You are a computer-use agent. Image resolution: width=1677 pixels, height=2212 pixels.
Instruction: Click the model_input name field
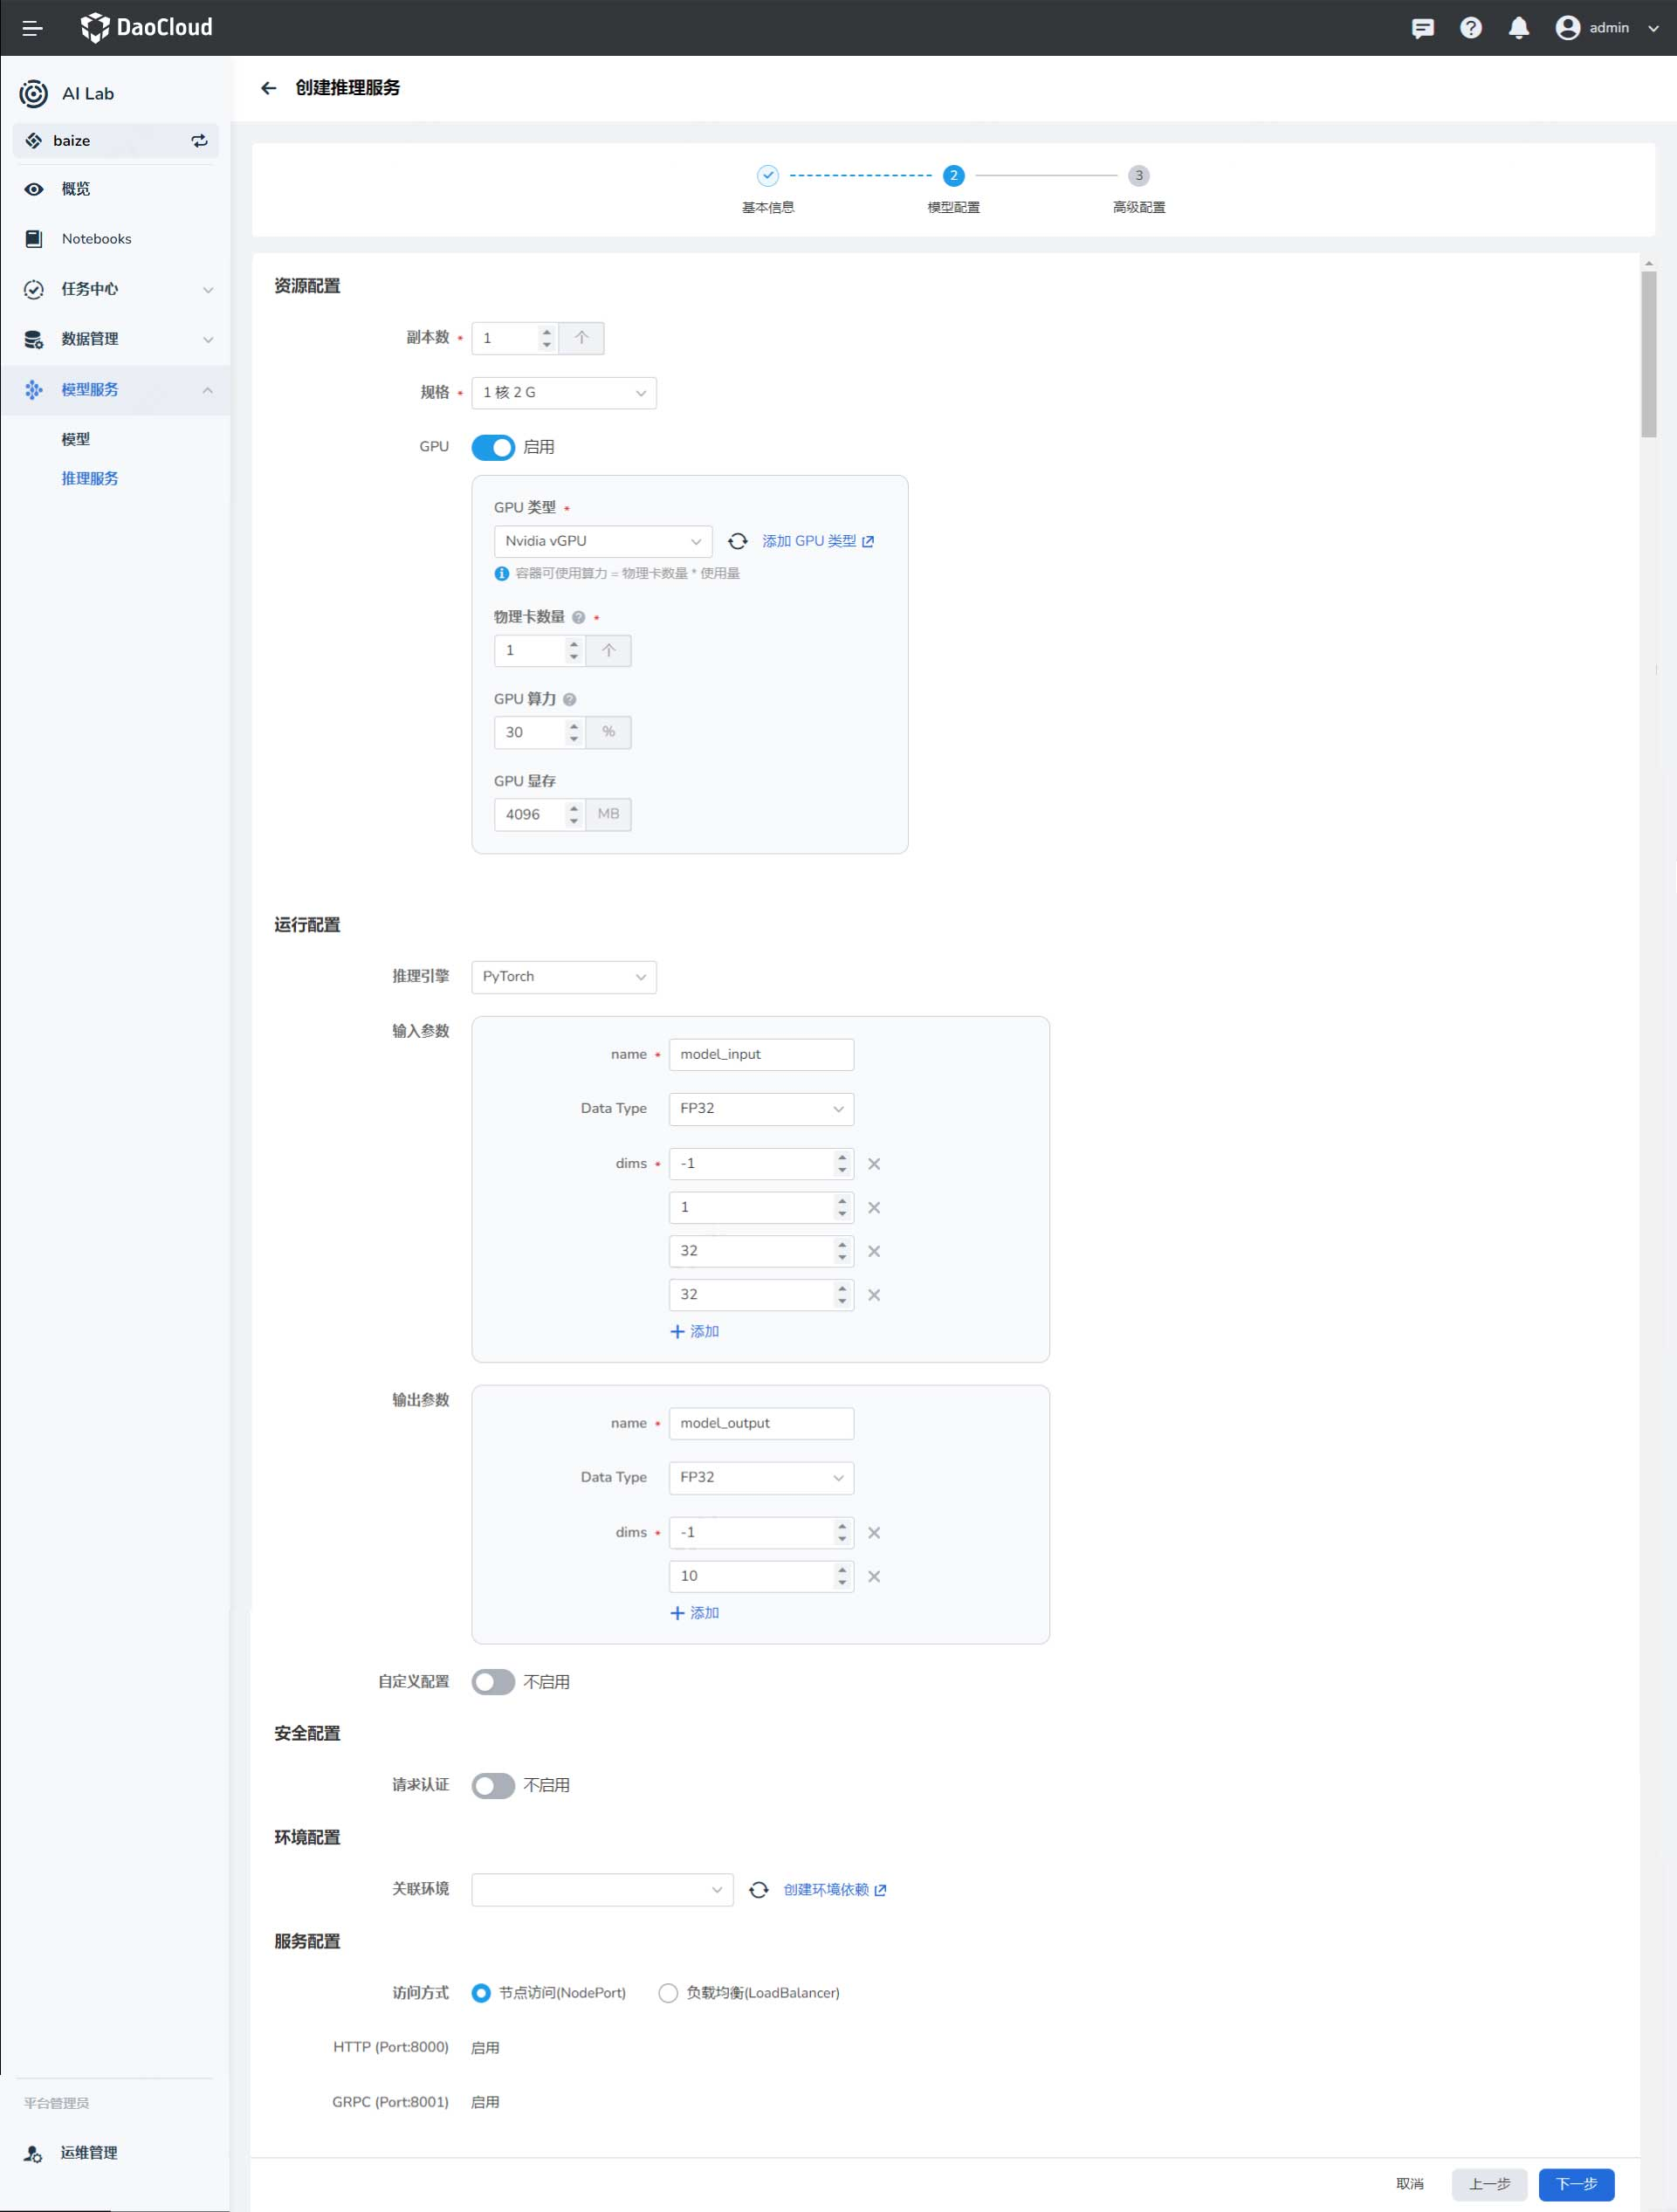pos(760,1054)
